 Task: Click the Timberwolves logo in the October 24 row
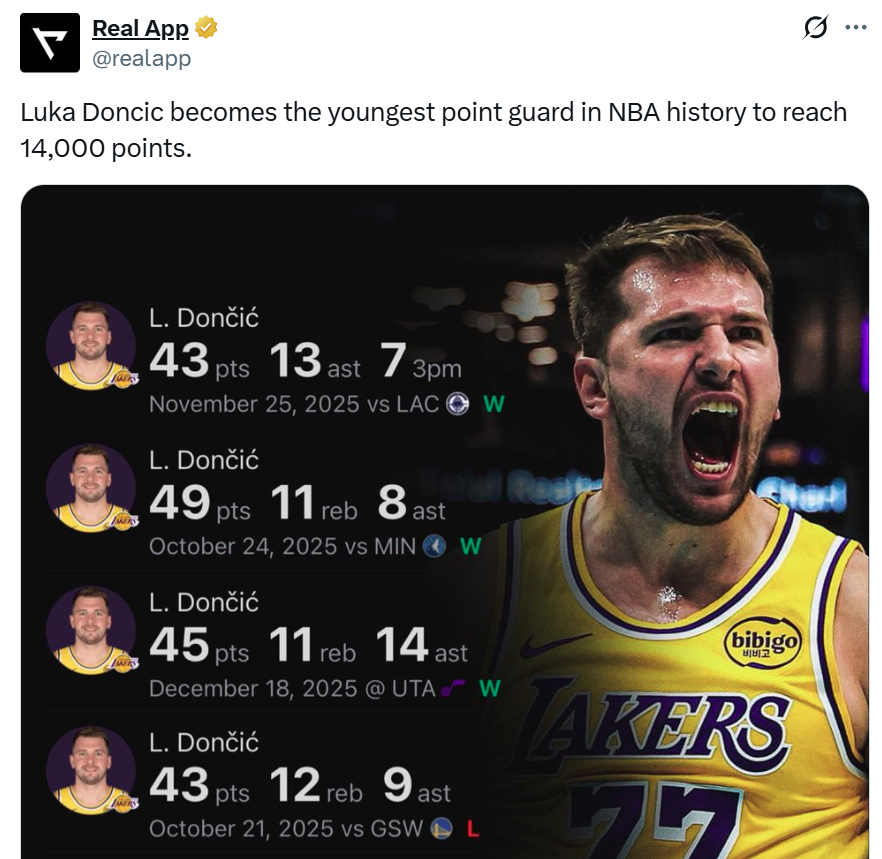(434, 547)
